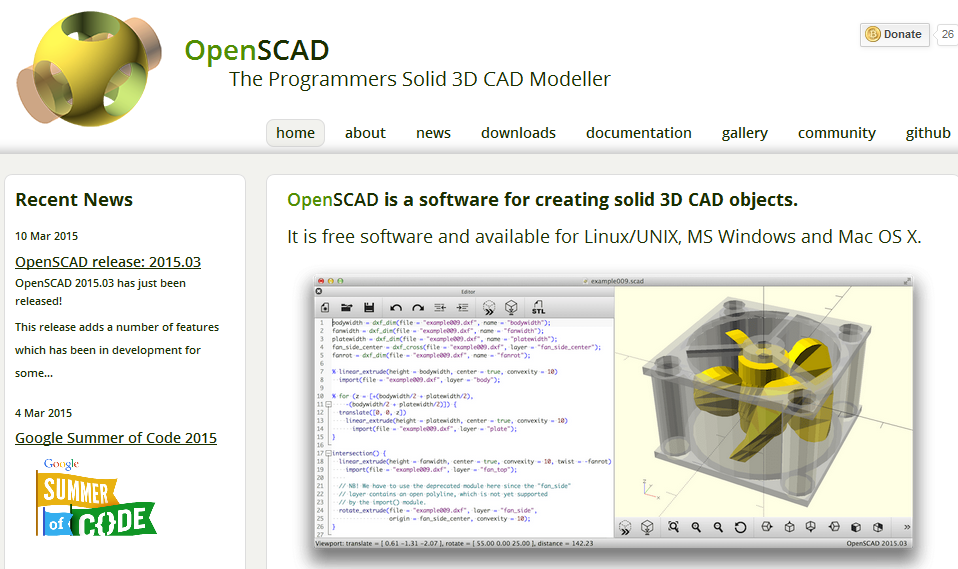Click the Open folder icon in editor toolbar
958x569 pixels.
pyautogui.click(x=346, y=307)
